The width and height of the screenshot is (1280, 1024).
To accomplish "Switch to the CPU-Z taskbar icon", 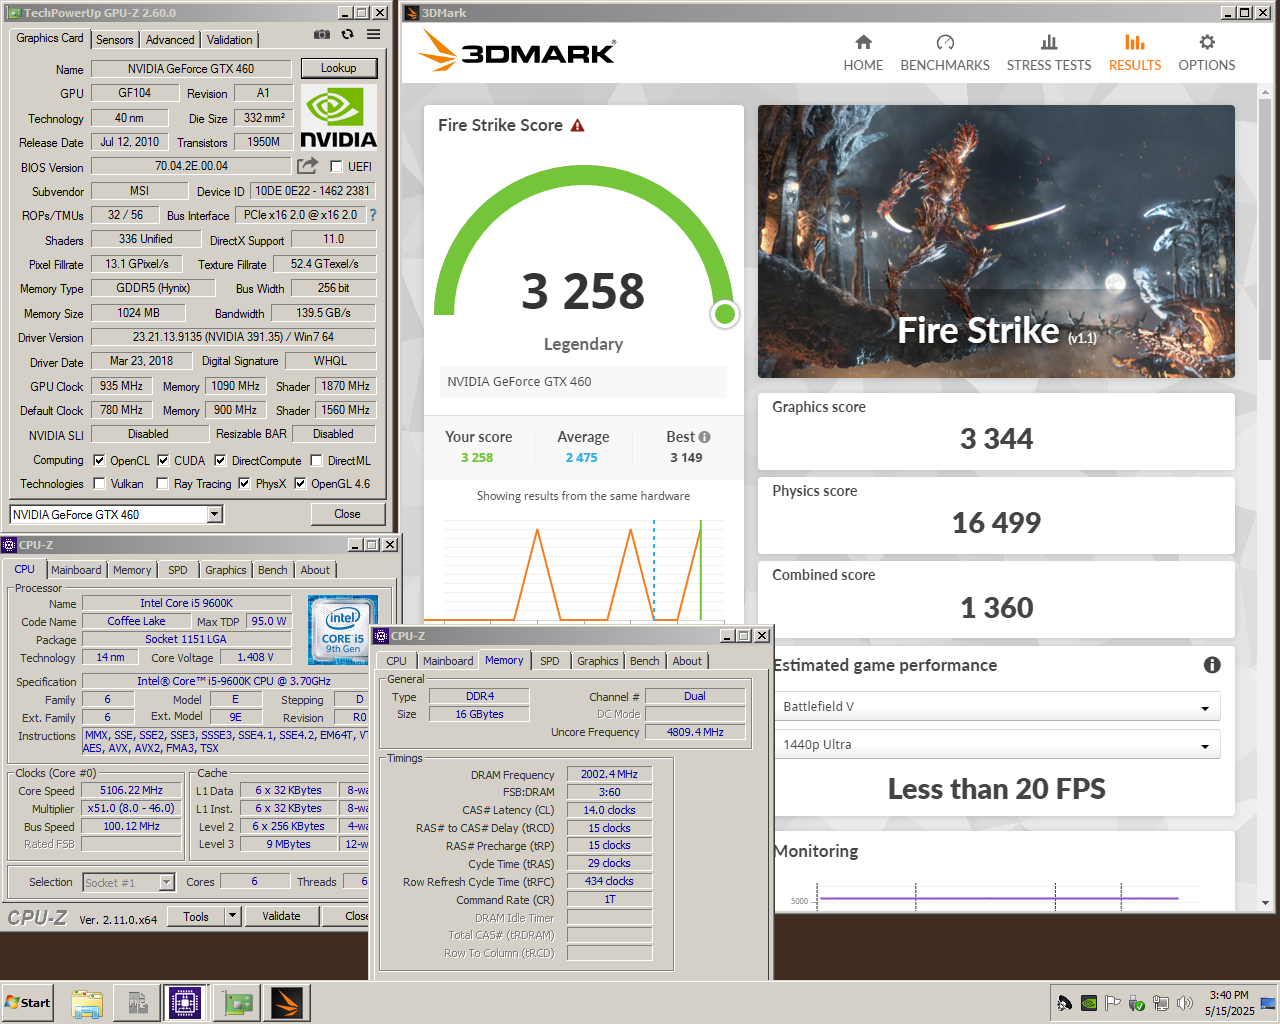I will tap(185, 1003).
